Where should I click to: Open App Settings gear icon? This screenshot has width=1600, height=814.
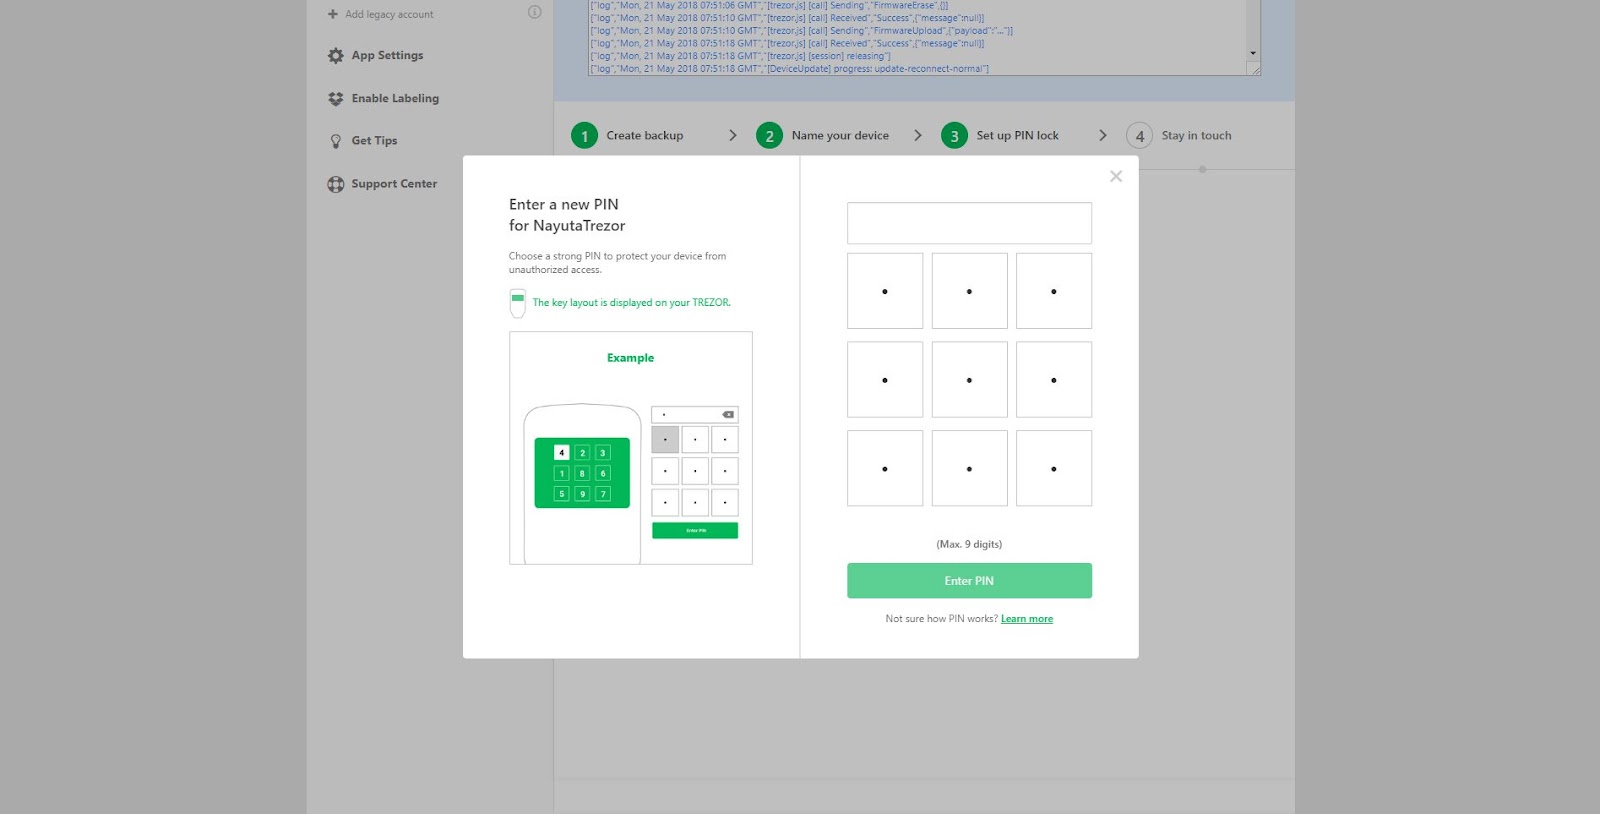click(x=335, y=56)
